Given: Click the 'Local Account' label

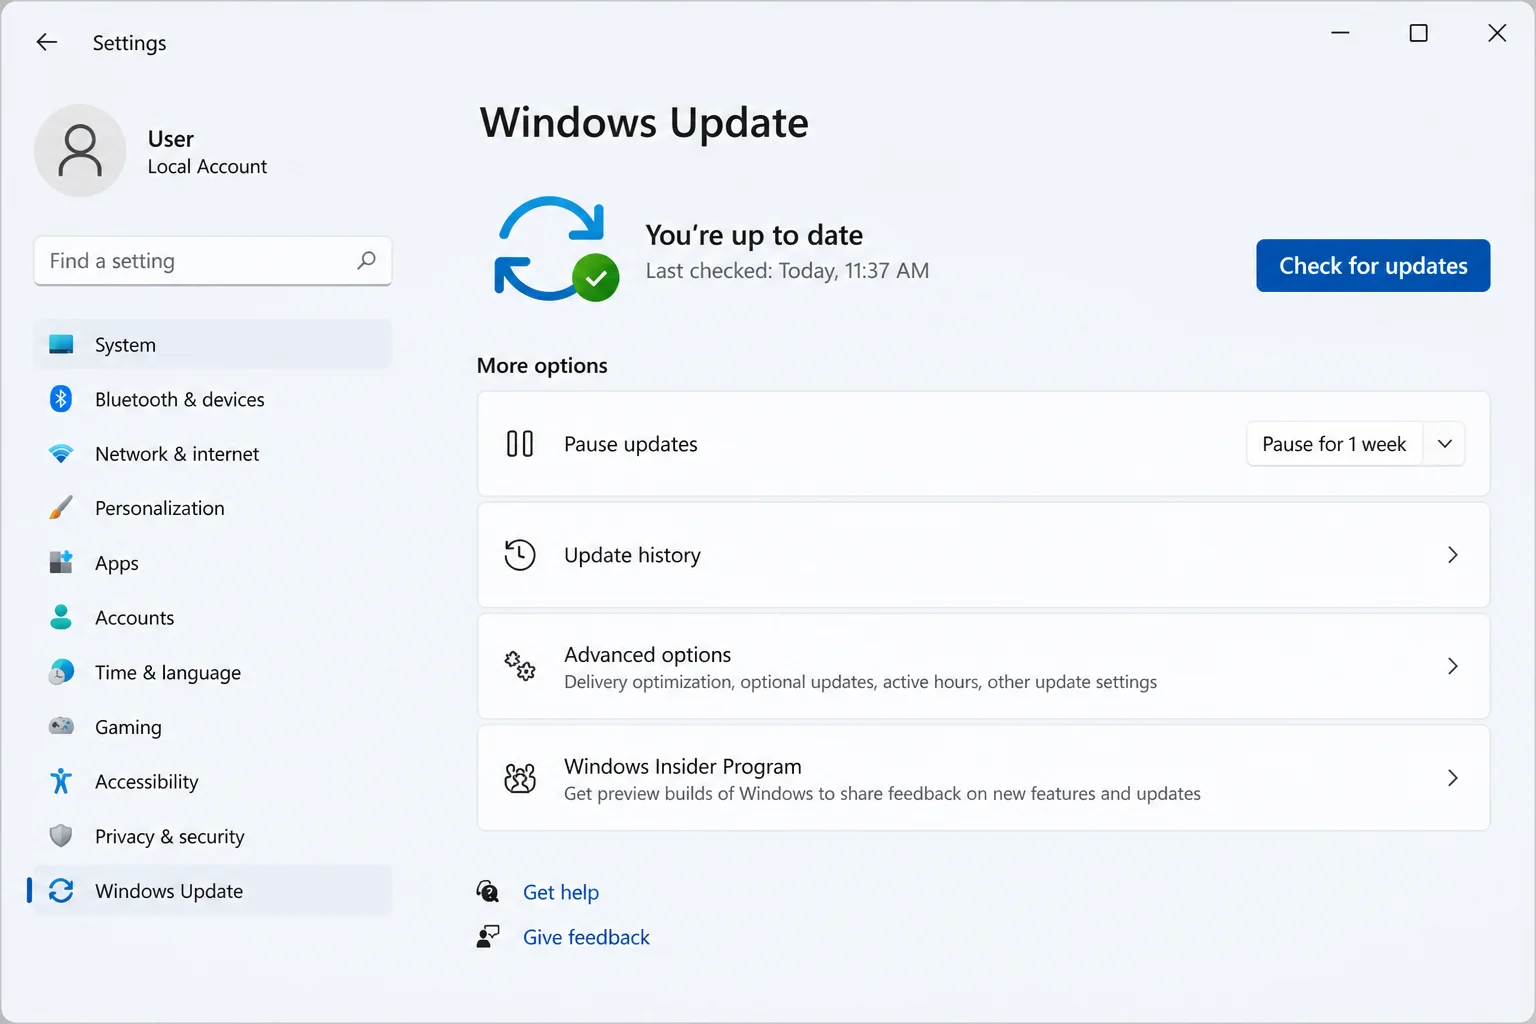Looking at the screenshot, I should 207,167.
